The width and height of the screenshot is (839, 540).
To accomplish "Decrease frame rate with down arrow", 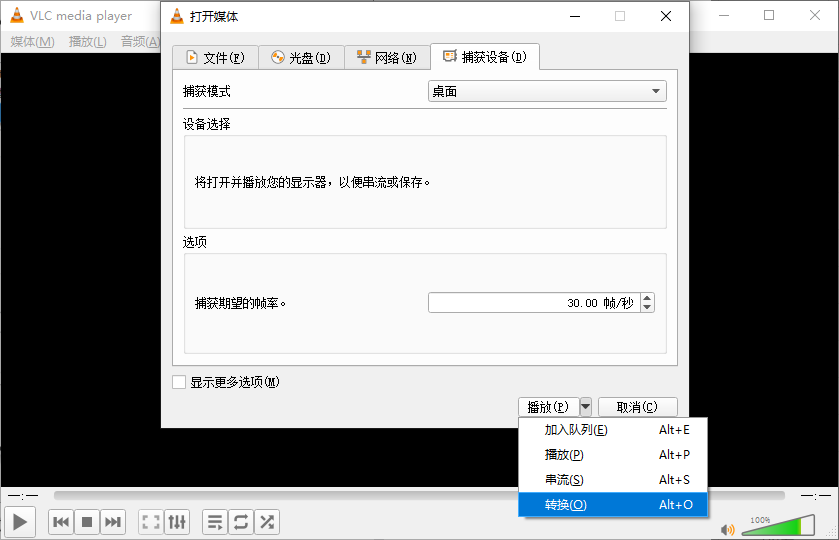I will (647, 308).
